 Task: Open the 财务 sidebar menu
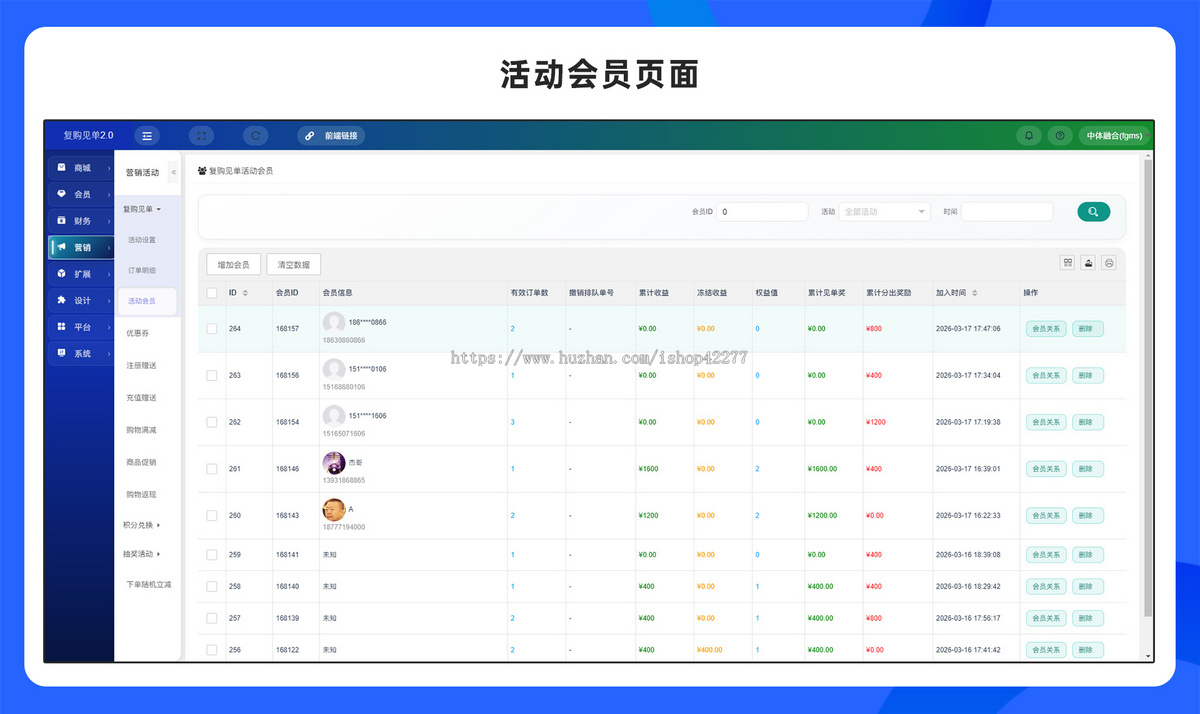(81, 221)
